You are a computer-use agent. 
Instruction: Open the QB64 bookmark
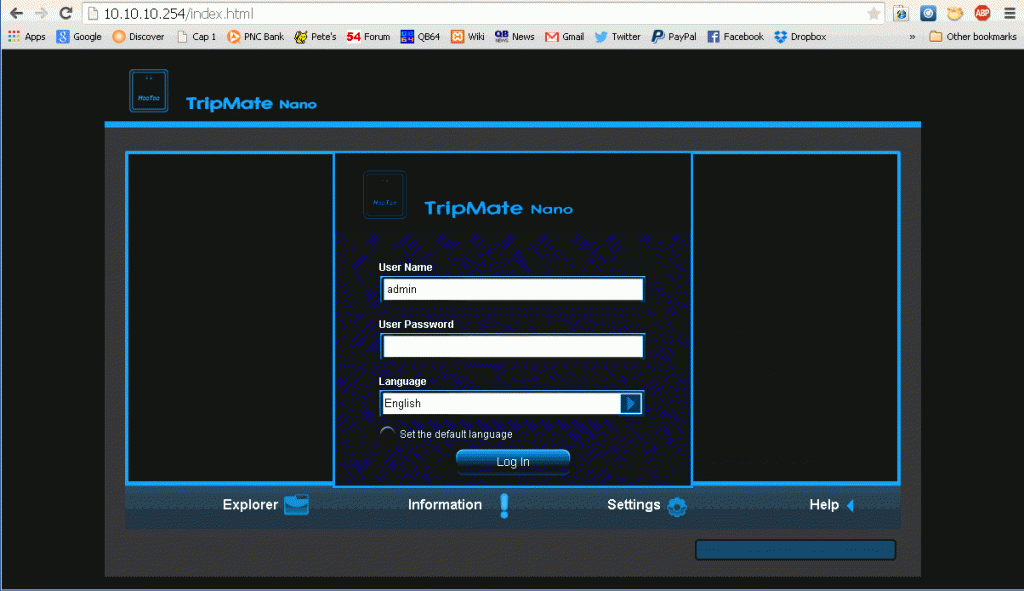(420, 37)
